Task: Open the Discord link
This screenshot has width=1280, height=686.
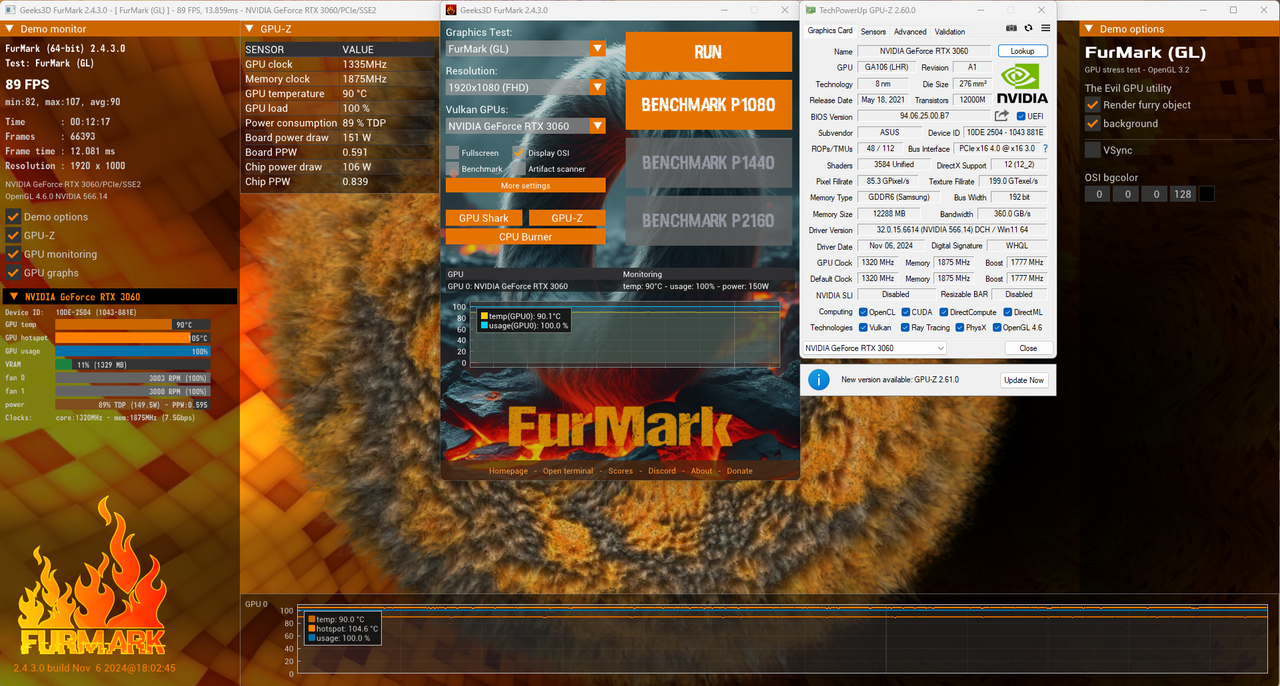Action: pyautogui.click(x=662, y=471)
